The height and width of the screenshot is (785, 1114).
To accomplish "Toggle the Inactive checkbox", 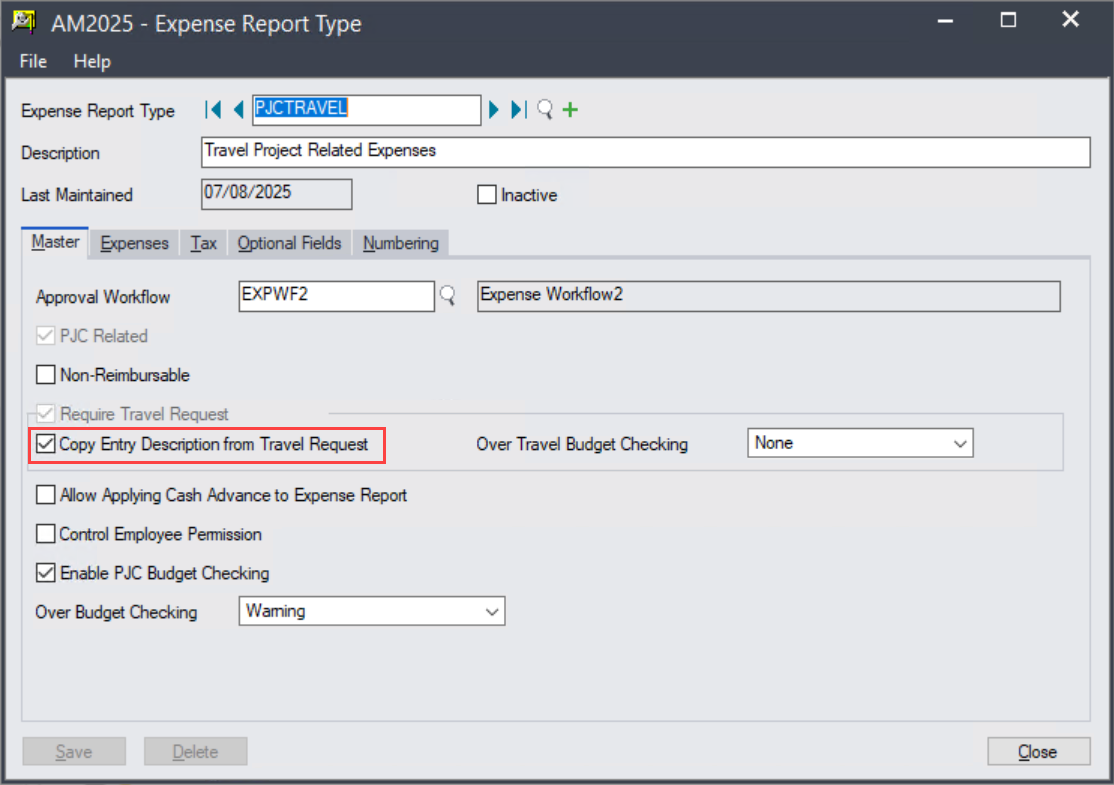I will click(487, 195).
